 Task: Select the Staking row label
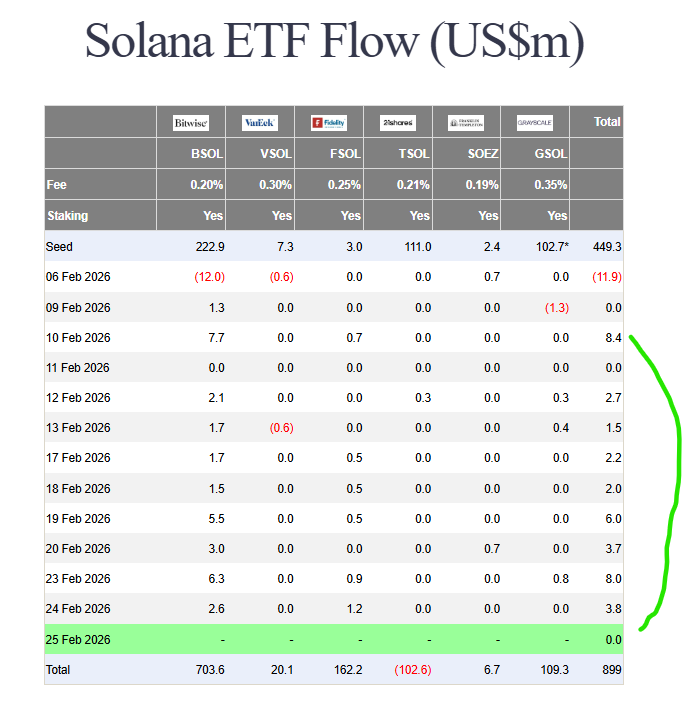(67, 216)
